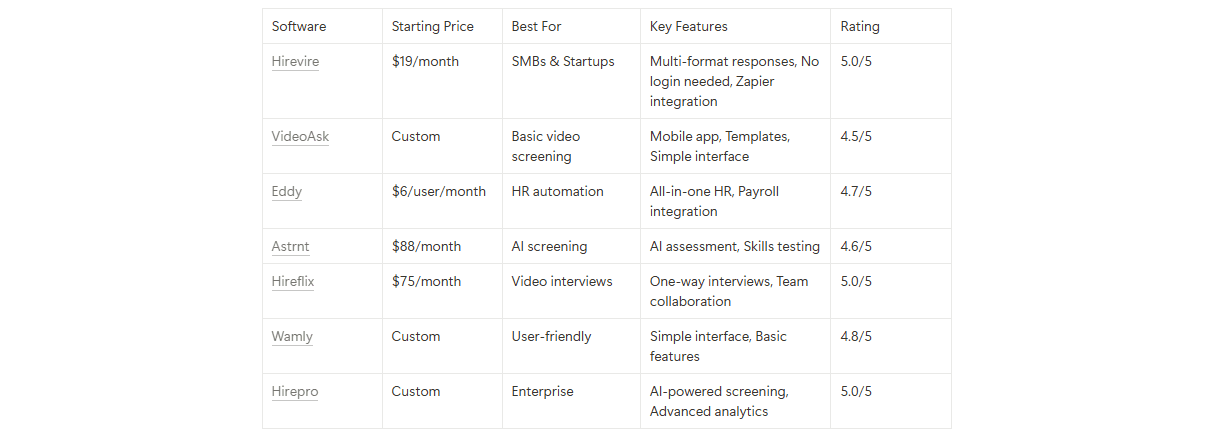
Task: Click the Software column header
Action: [299, 27]
